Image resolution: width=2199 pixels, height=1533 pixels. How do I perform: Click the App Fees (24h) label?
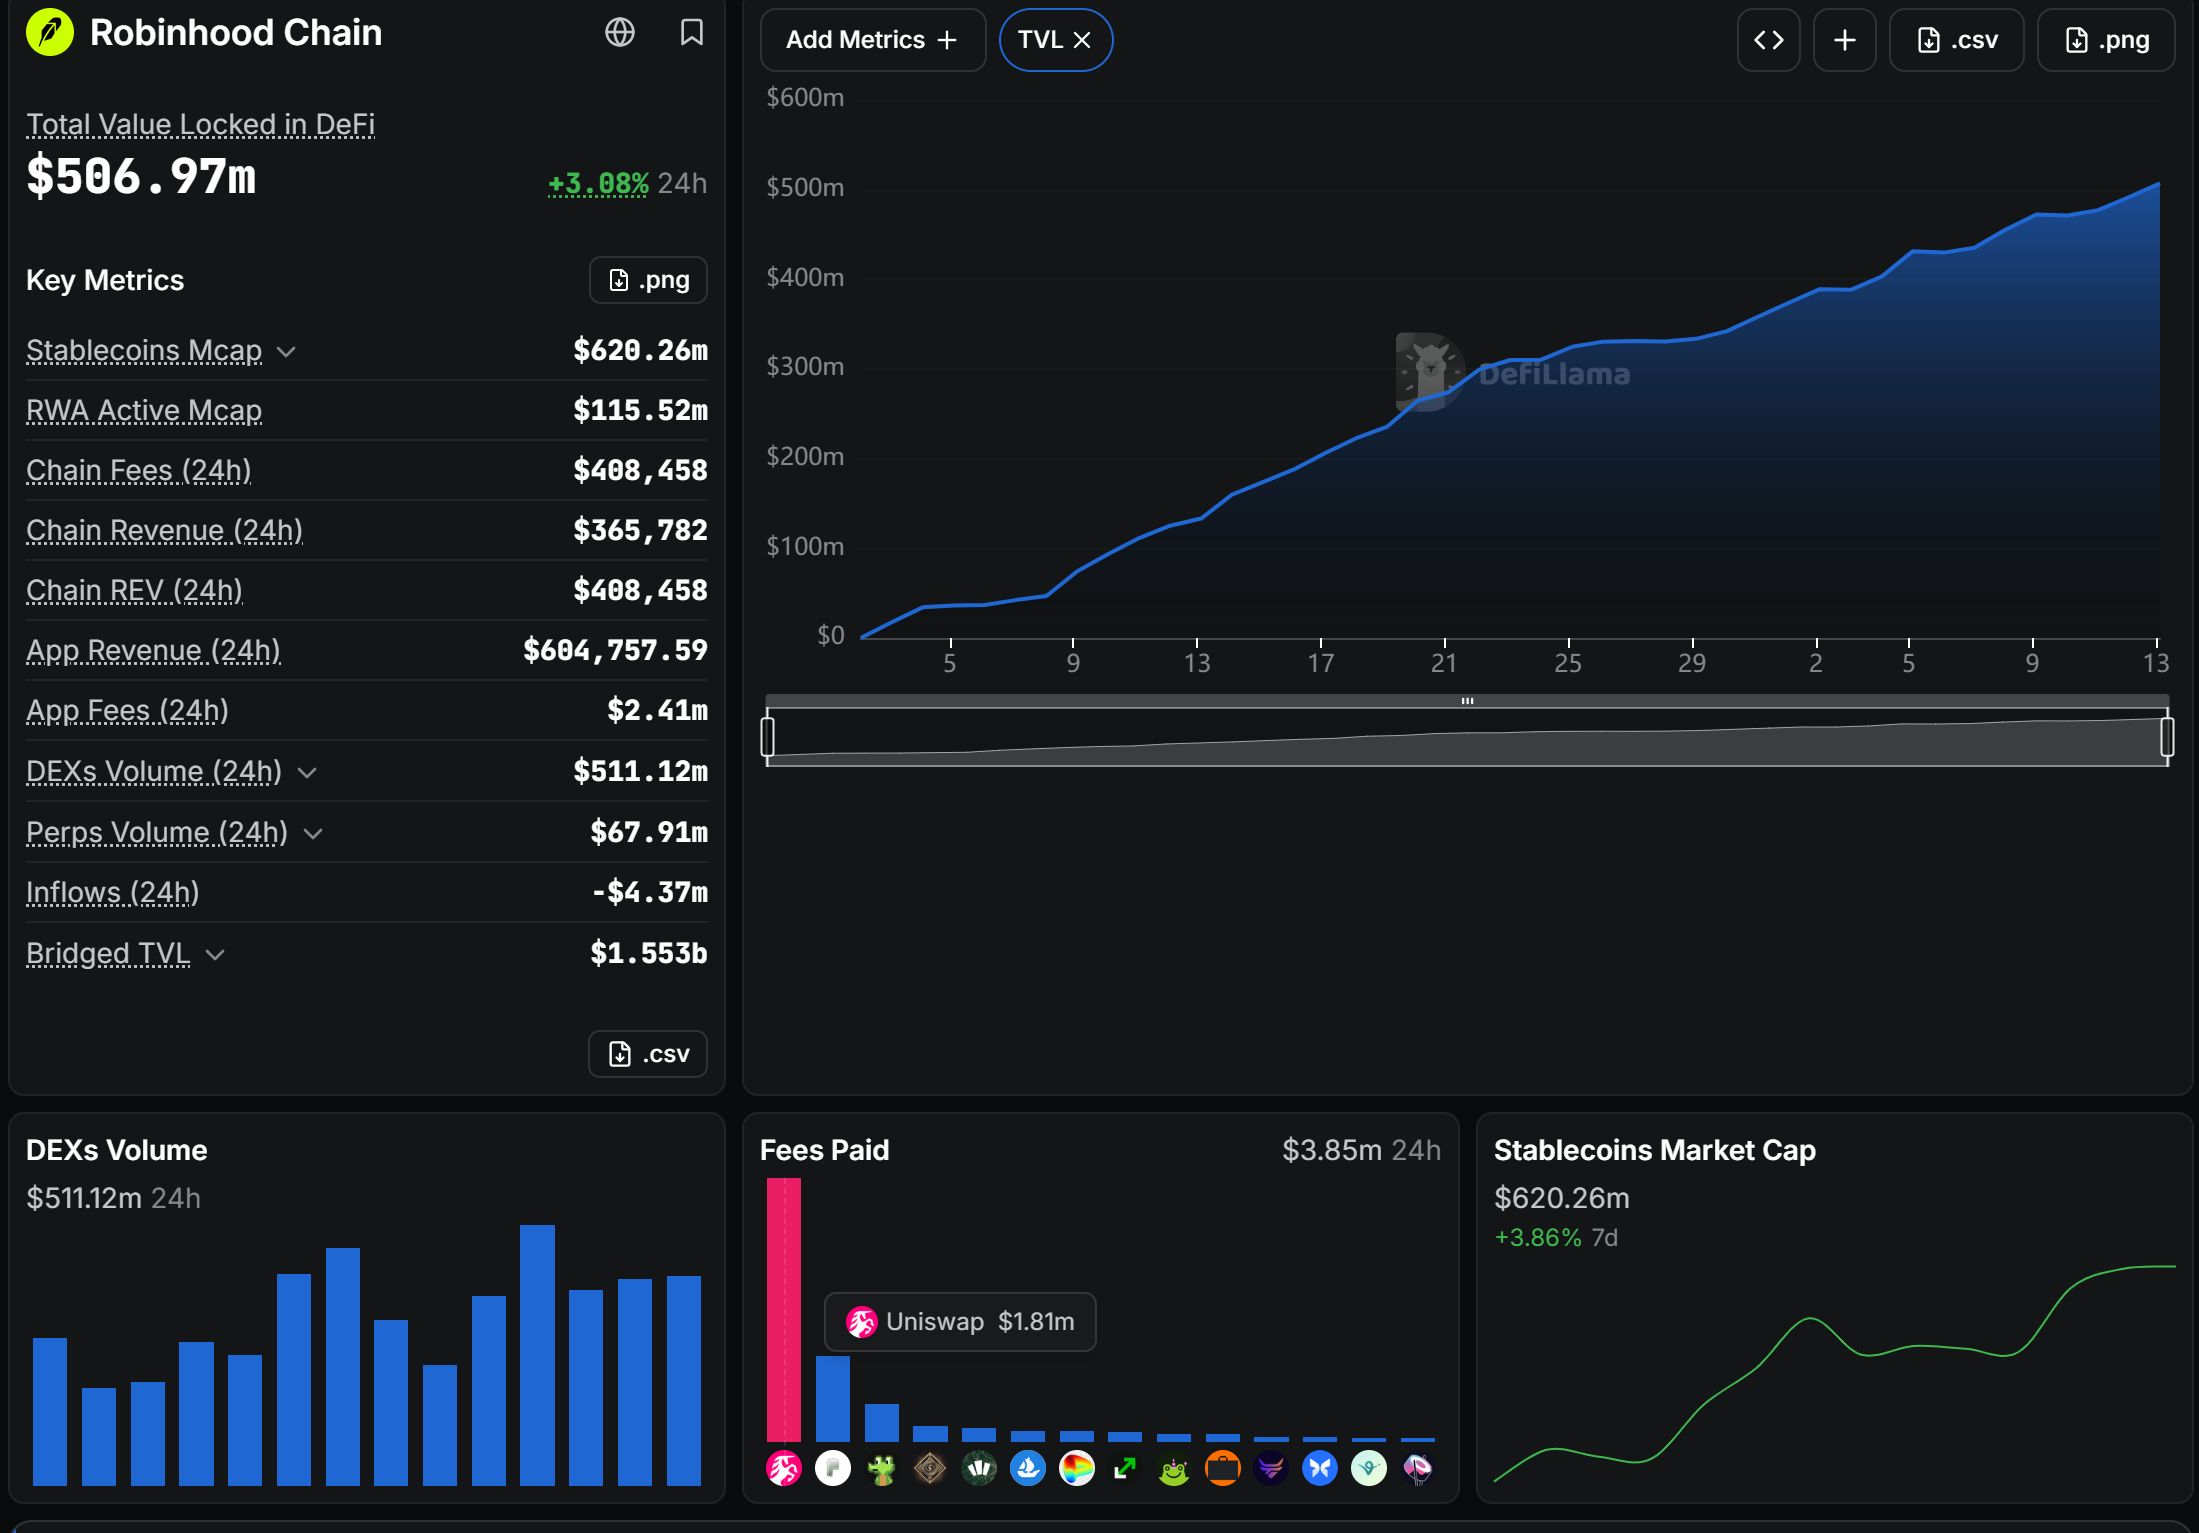(x=127, y=710)
